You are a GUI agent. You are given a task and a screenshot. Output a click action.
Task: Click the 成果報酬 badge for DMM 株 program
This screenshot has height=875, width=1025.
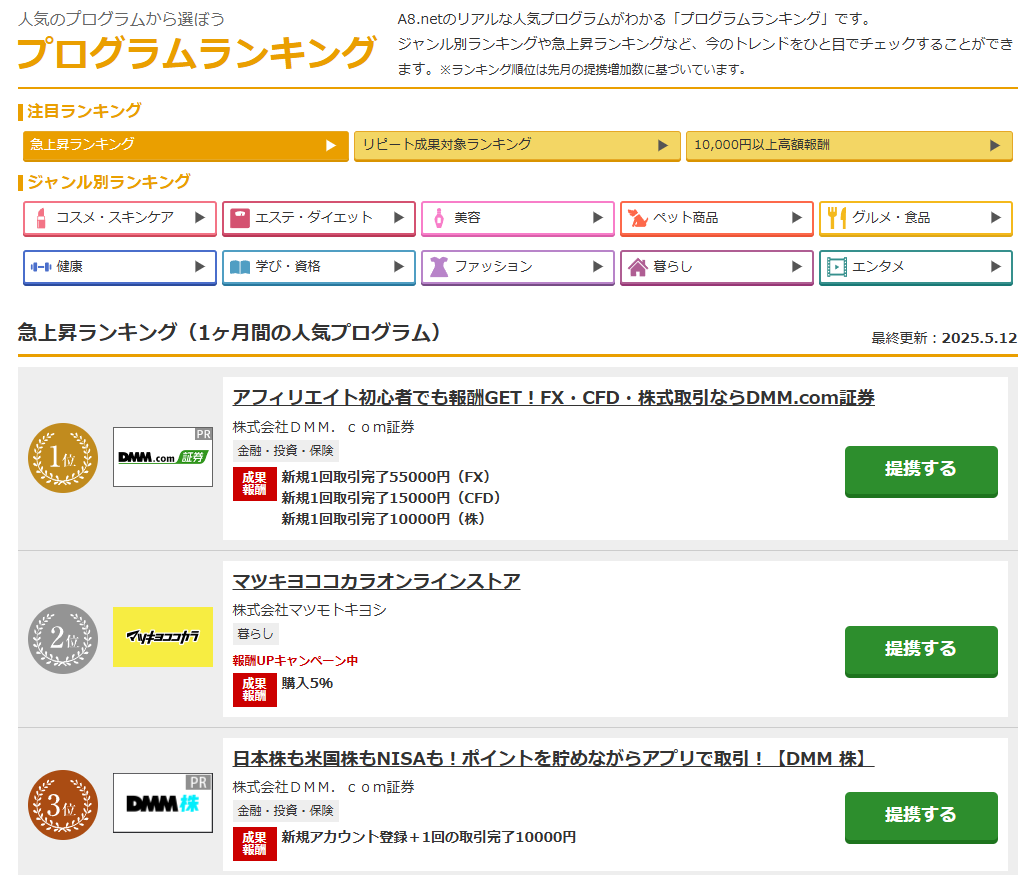coord(255,844)
